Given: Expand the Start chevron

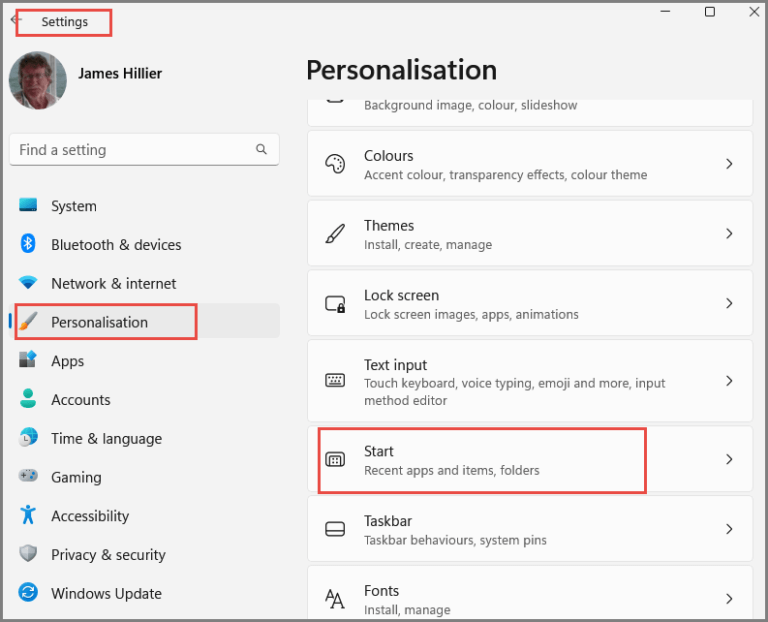Looking at the screenshot, I should (729, 459).
